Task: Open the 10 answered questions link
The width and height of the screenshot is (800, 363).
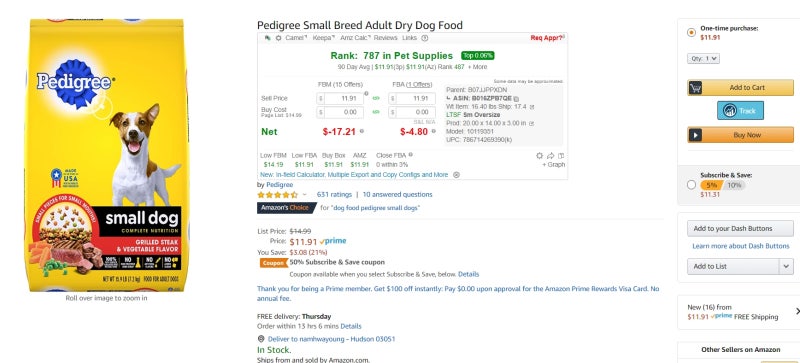Action: click(397, 195)
